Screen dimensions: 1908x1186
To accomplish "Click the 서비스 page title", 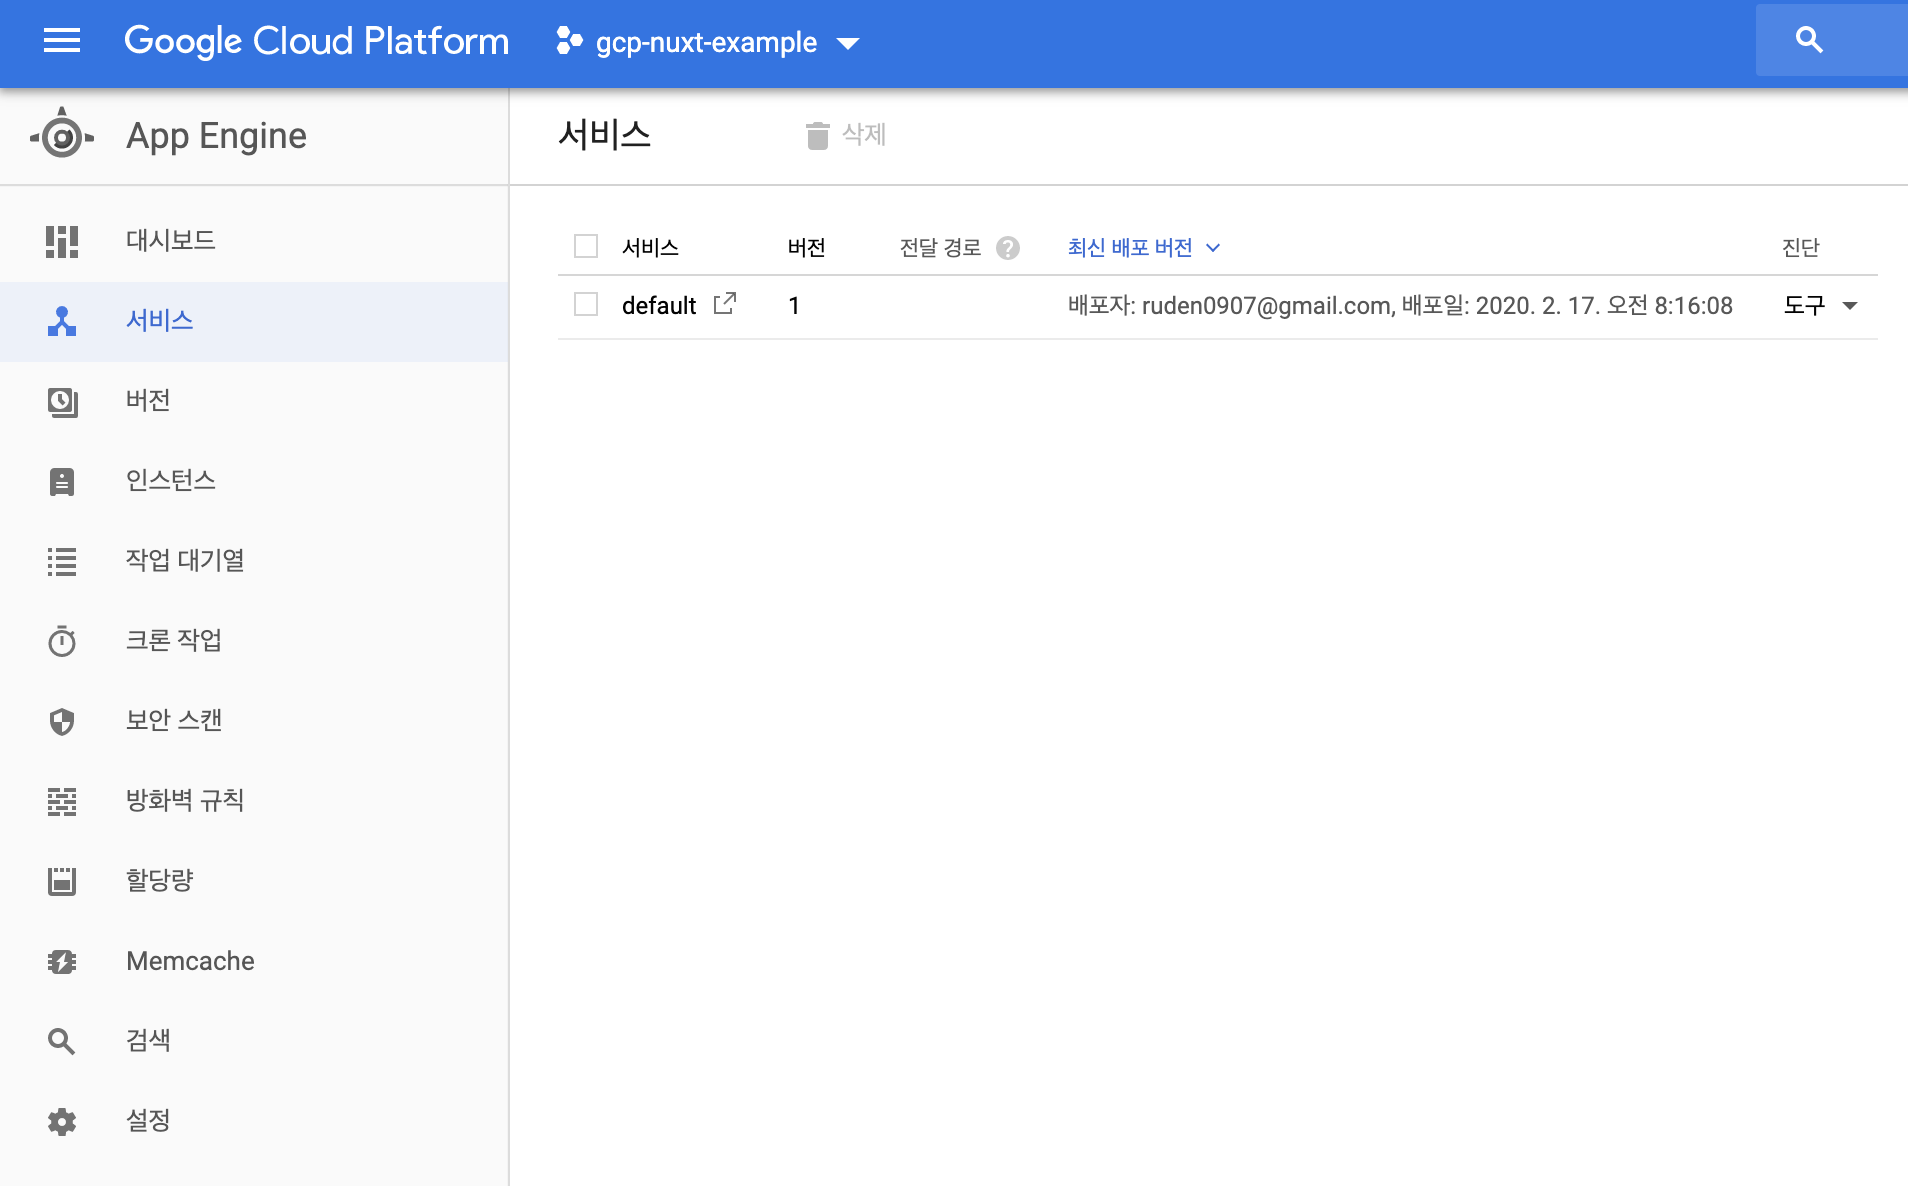I will [x=604, y=134].
